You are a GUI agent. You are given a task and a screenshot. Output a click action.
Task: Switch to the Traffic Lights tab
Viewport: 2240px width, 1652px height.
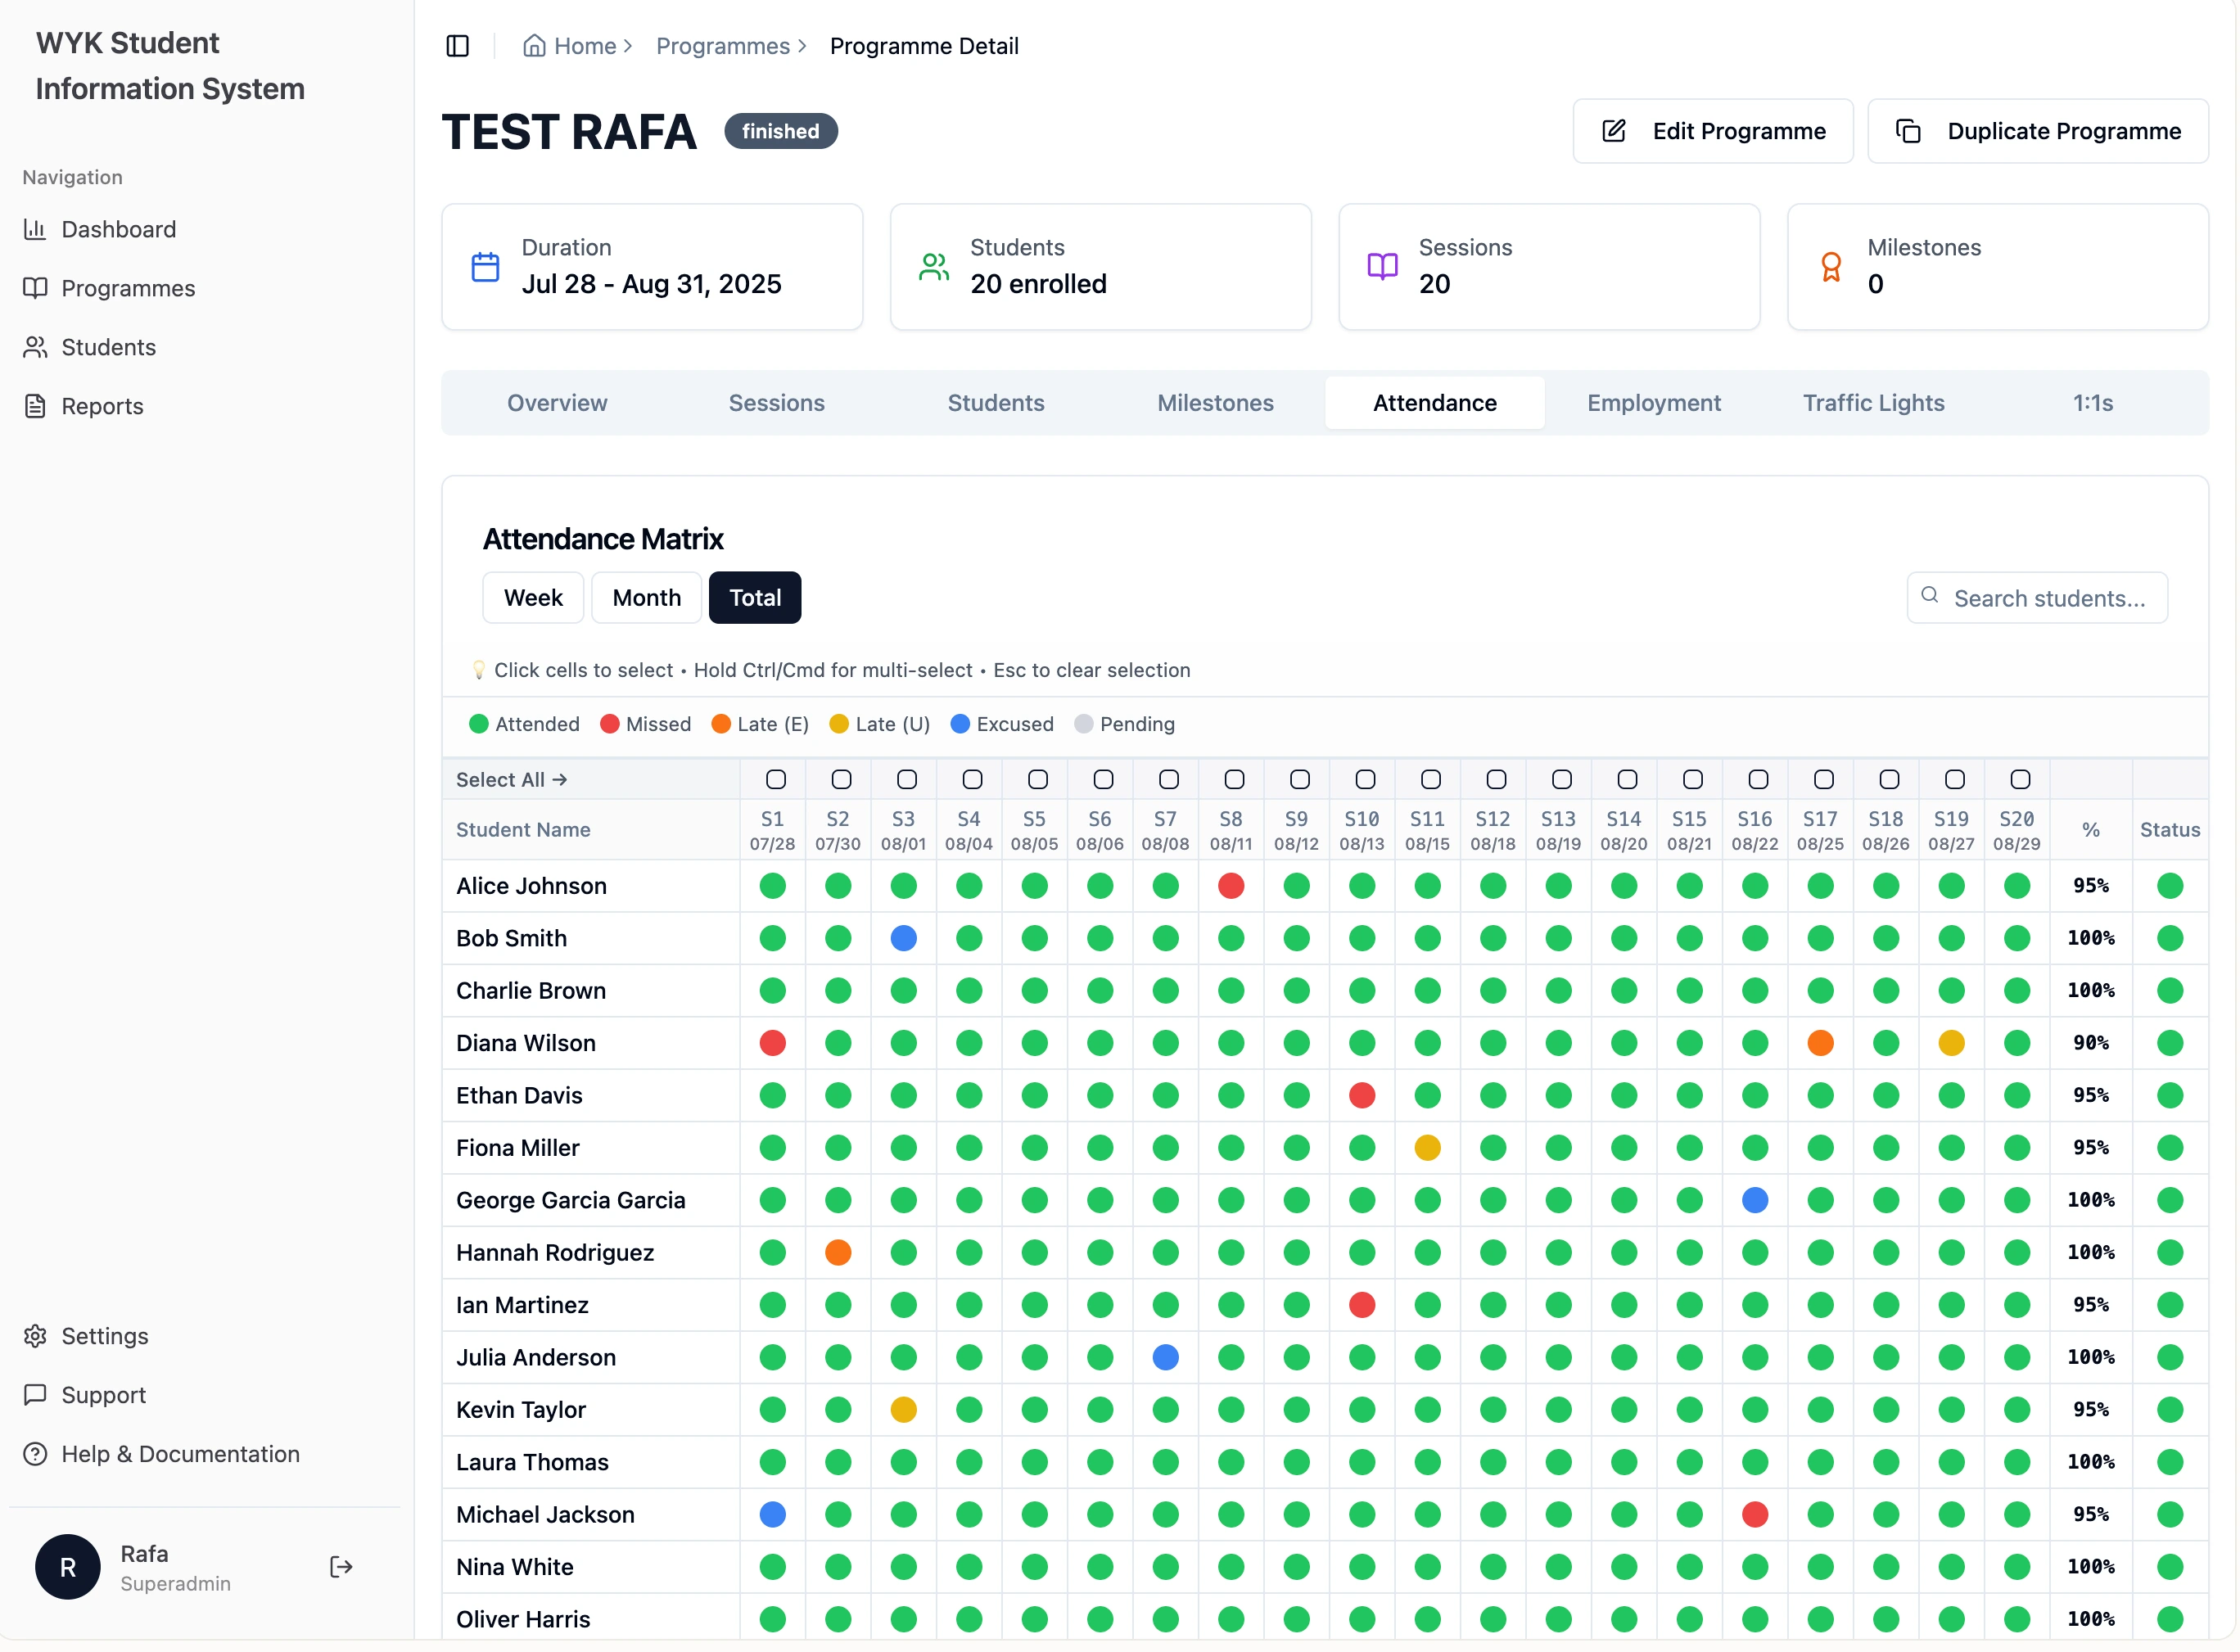pos(1873,403)
